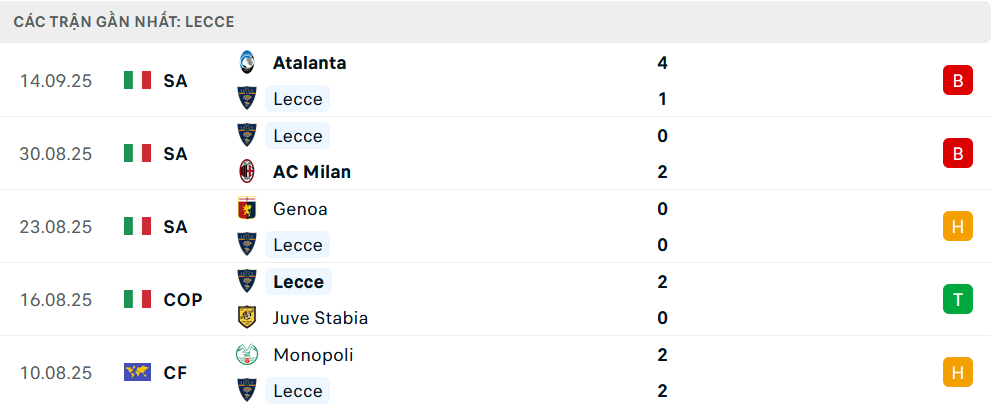991x405 pixels.
Task: Select the Genoa team name
Action: (x=300, y=209)
